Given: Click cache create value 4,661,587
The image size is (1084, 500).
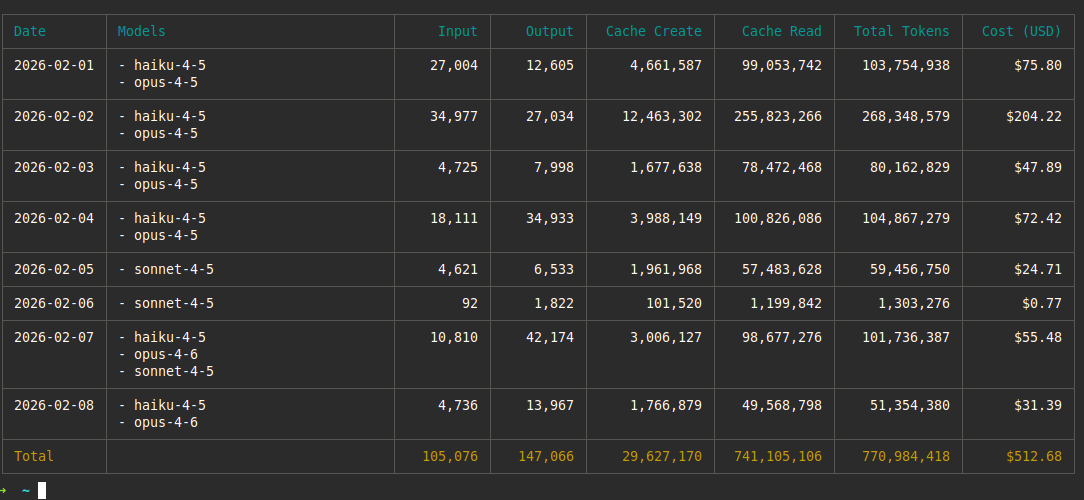Looking at the screenshot, I should pos(666,65).
